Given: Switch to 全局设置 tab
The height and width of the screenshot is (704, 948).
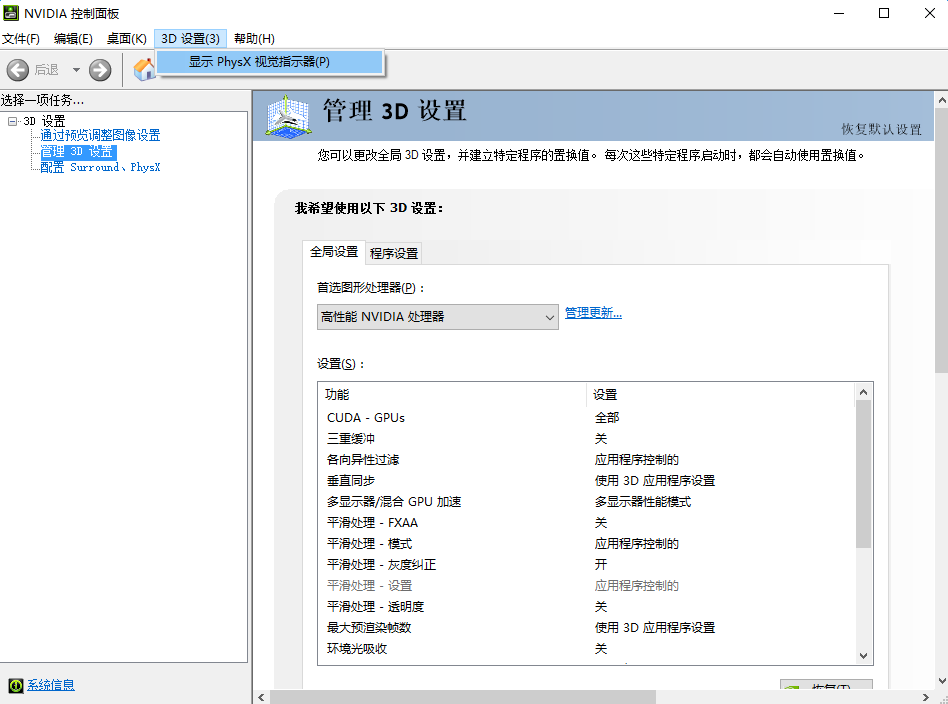Looking at the screenshot, I should 334,252.
